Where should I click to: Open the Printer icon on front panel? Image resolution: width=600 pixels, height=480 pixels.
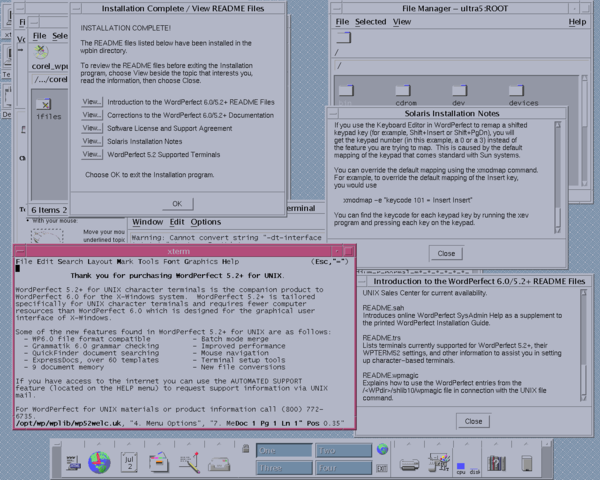click(x=409, y=464)
